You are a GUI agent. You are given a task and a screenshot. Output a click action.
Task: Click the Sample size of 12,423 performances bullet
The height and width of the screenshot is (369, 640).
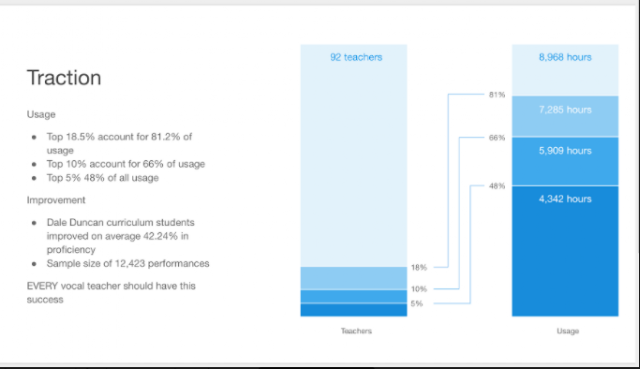[x=128, y=264]
